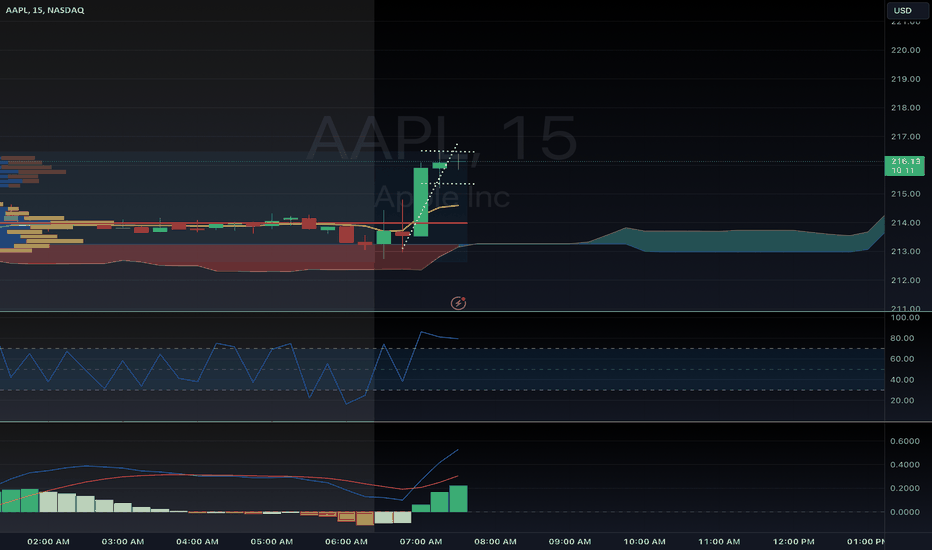932x550 pixels.
Task: Click the 220.00 price axis label
Action: click(905, 50)
